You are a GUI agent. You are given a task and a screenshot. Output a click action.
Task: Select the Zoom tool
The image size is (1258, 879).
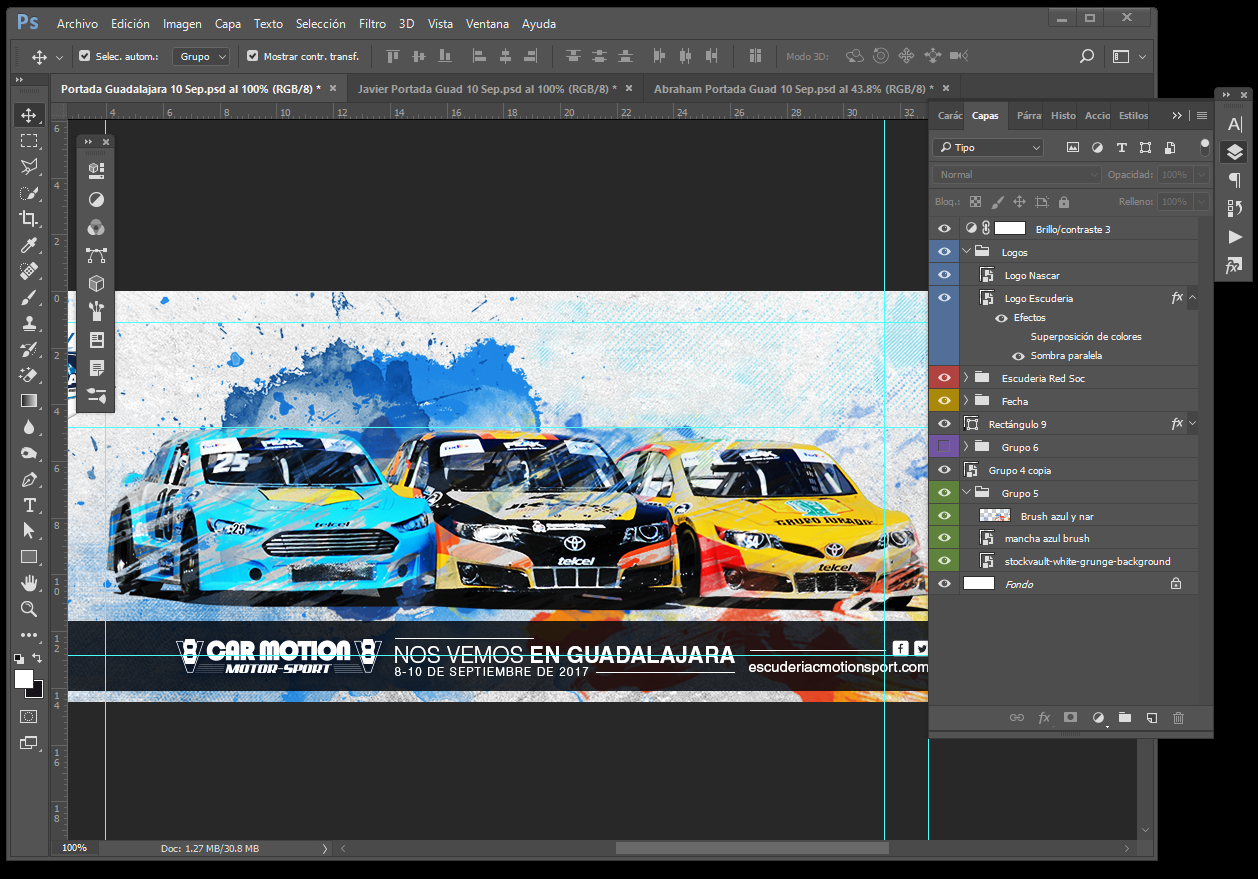point(29,609)
